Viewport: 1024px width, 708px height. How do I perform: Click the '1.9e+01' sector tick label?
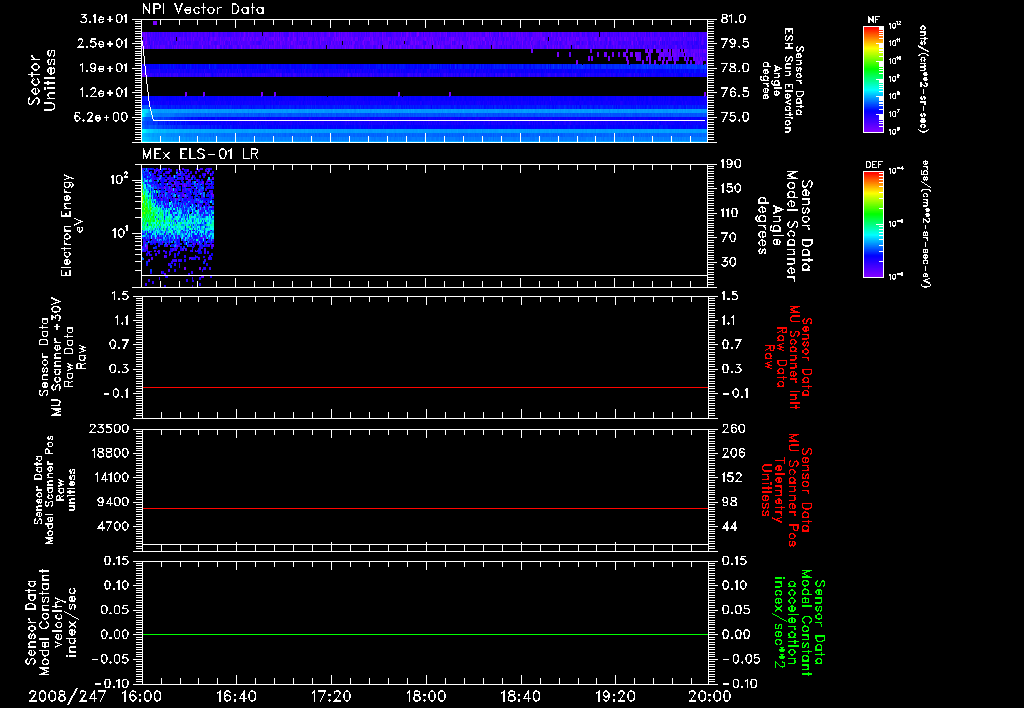[x=104, y=68]
